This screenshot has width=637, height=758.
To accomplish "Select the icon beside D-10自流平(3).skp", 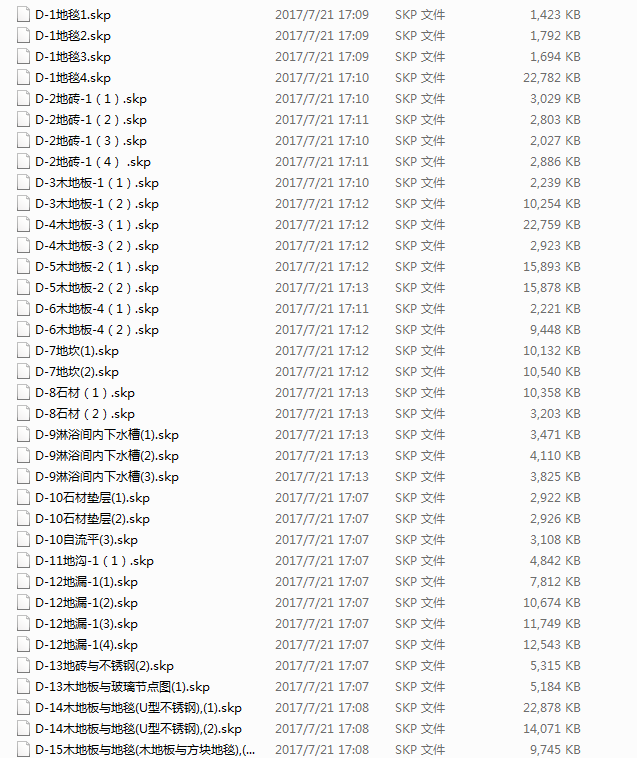I will [23, 539].
